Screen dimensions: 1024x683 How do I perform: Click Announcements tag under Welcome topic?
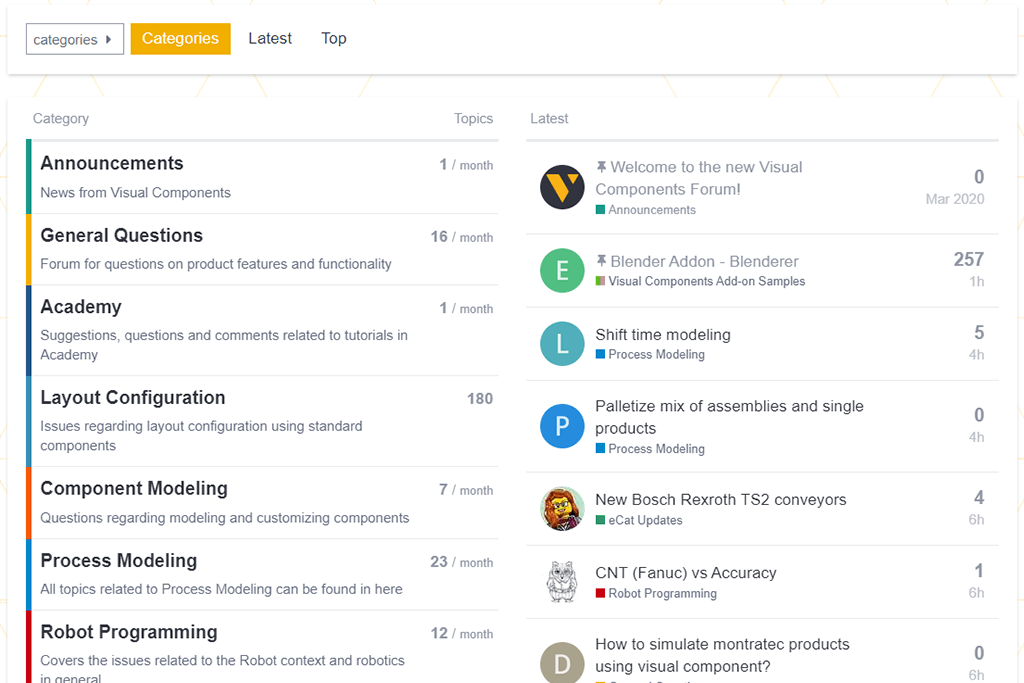coord(645,210)
